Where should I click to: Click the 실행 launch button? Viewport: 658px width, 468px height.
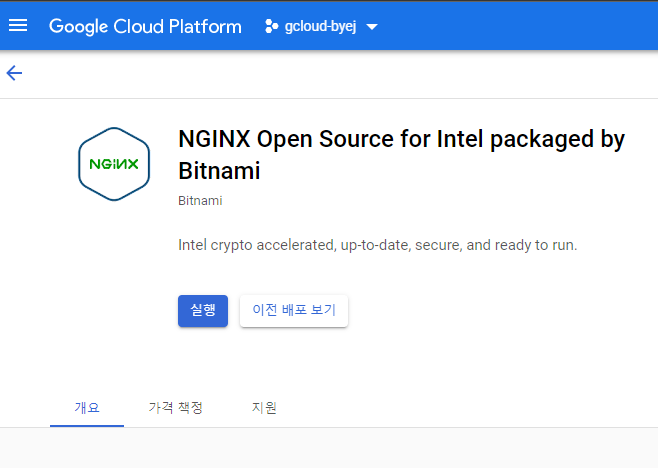click(x=203, y=311)
